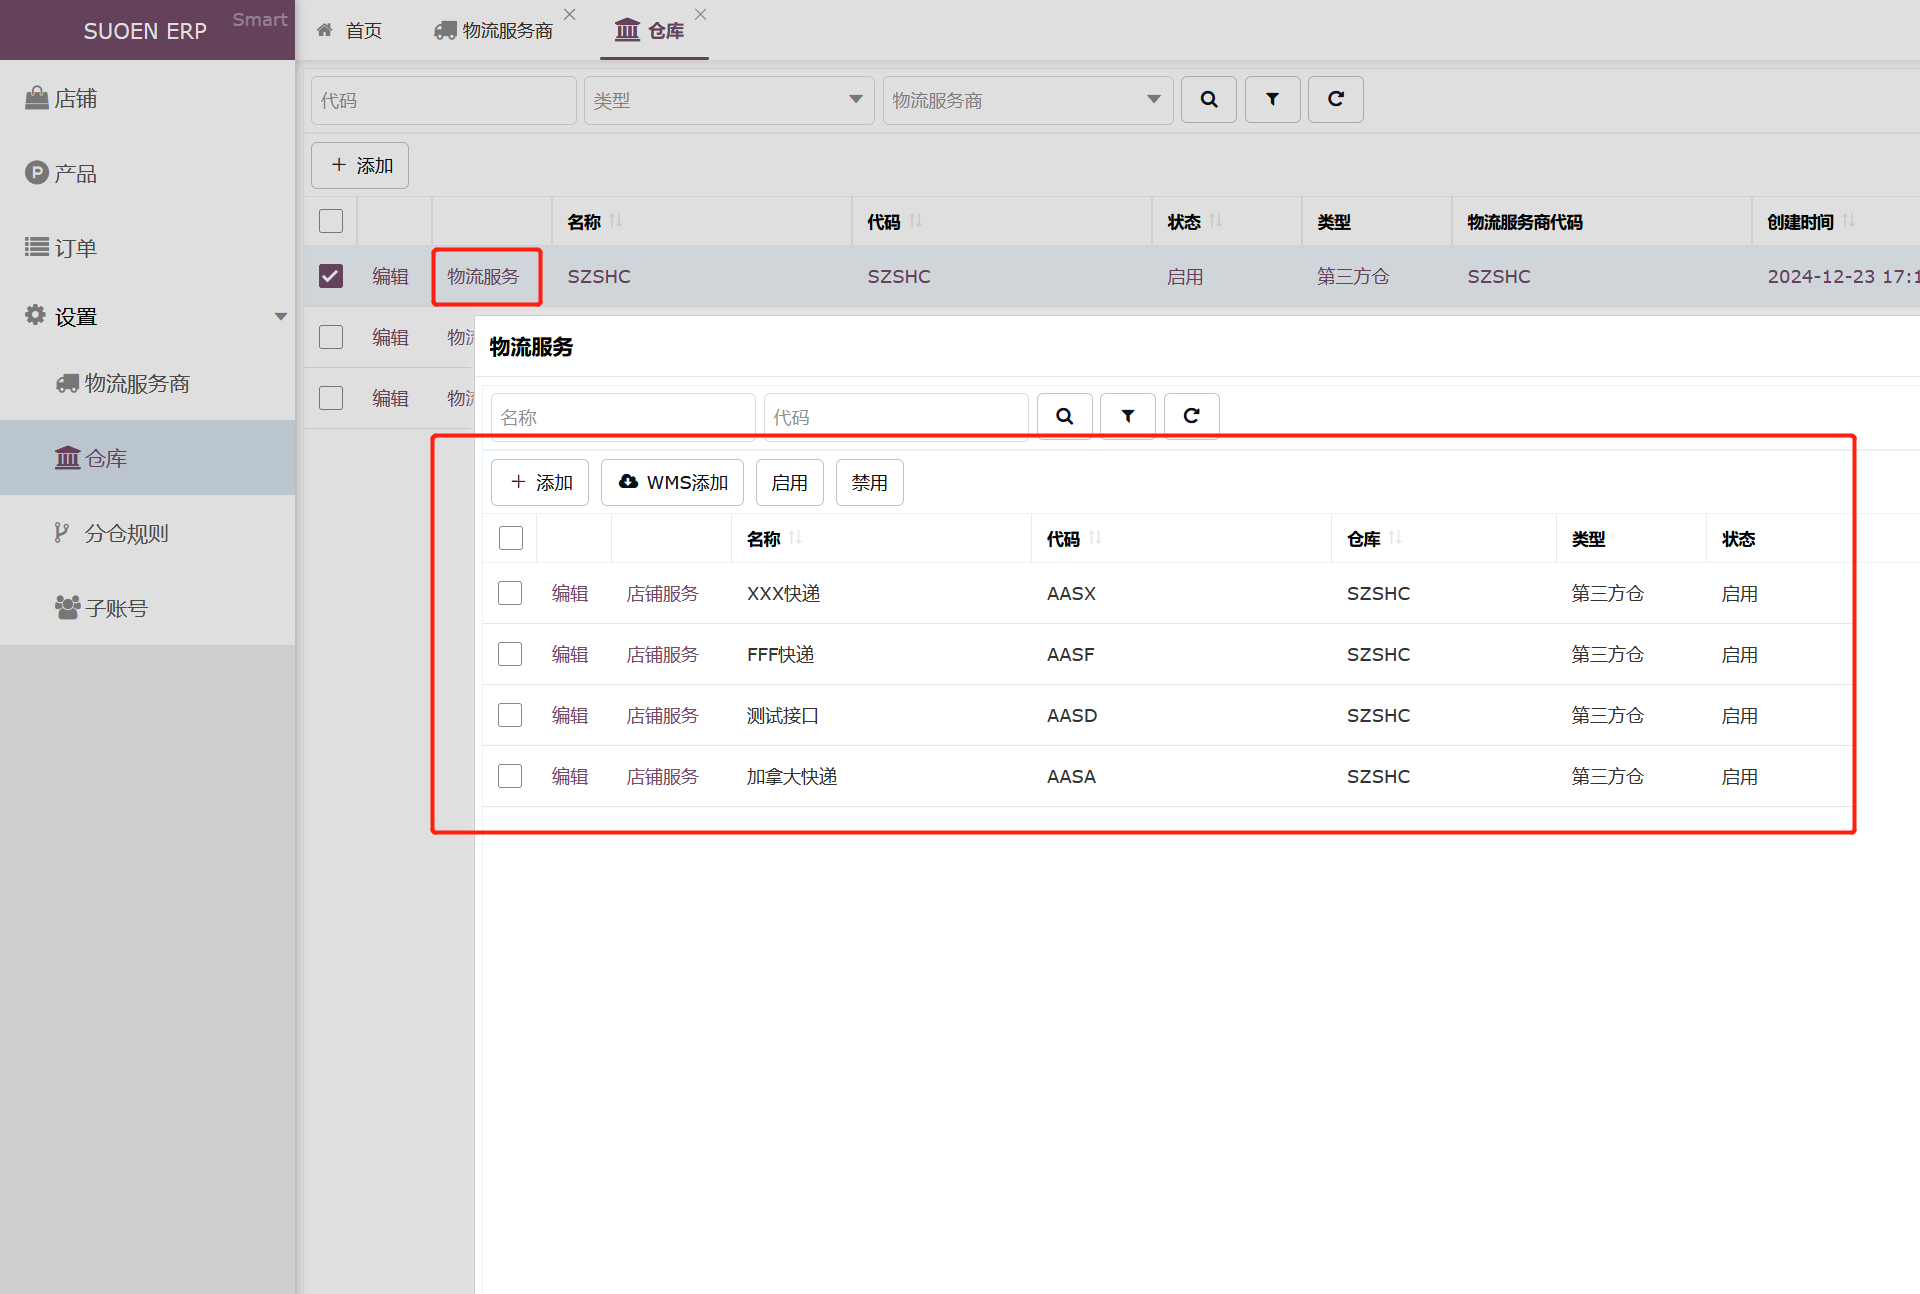Sort warehouse table by 名称 column
Viewport: 1920px width, 1294px height.
pyautogui.click(x=616, y=221)
